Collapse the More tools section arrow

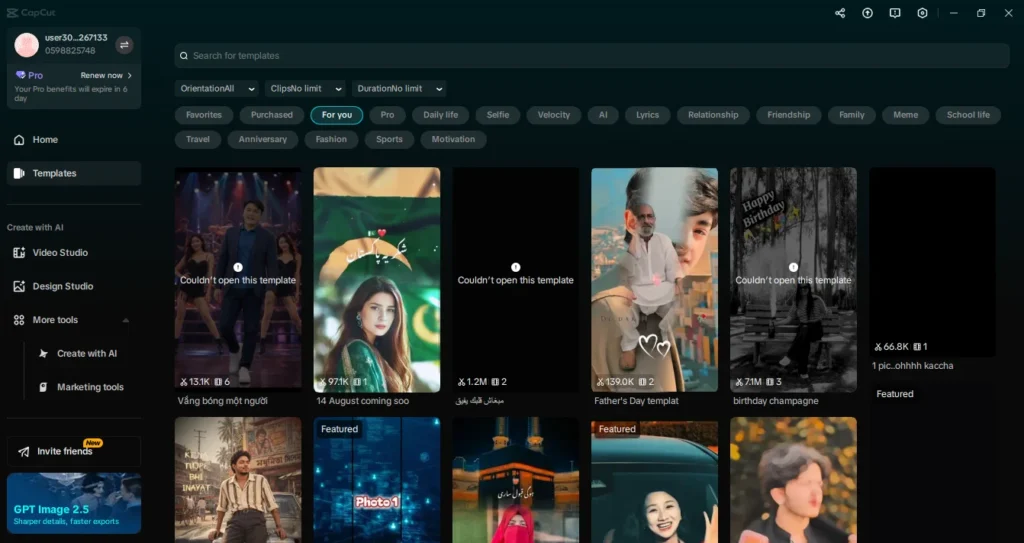125,320
